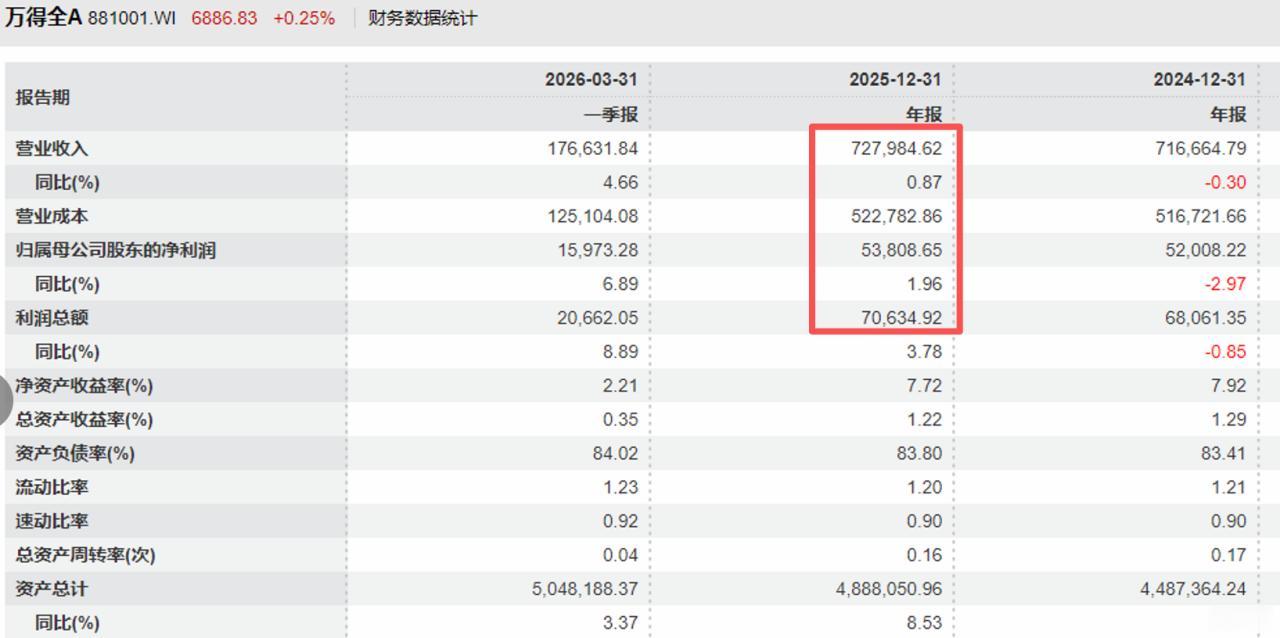Click quick ratio value 0.92
The width and height of the screenshot is (1280, 638).
621,522
